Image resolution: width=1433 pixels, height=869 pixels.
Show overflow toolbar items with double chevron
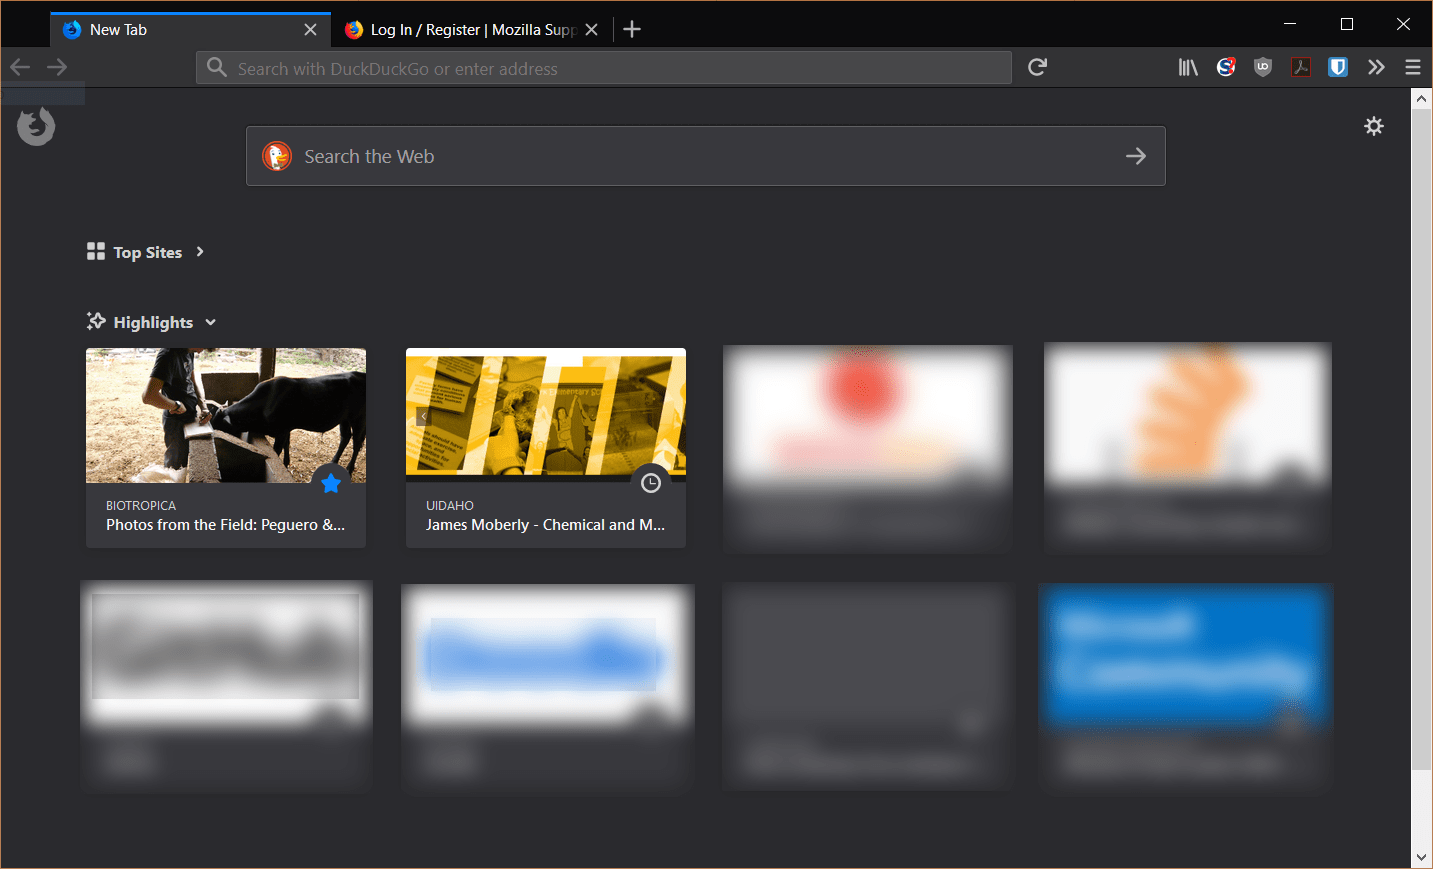coord(1376,67)
